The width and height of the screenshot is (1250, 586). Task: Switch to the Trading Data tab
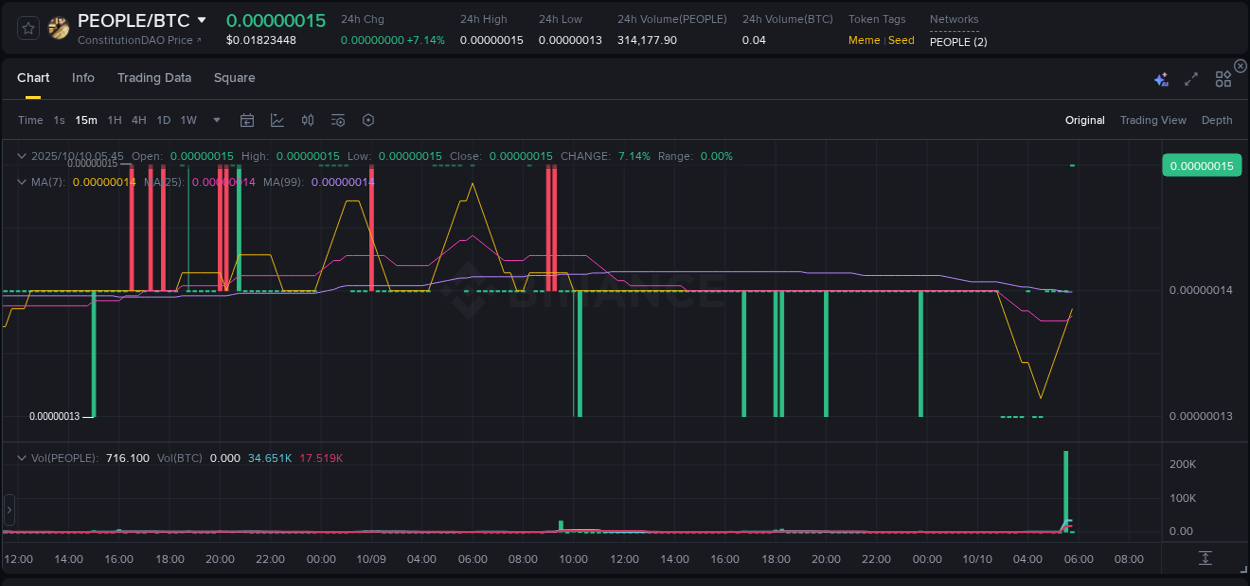pos(154,77)
